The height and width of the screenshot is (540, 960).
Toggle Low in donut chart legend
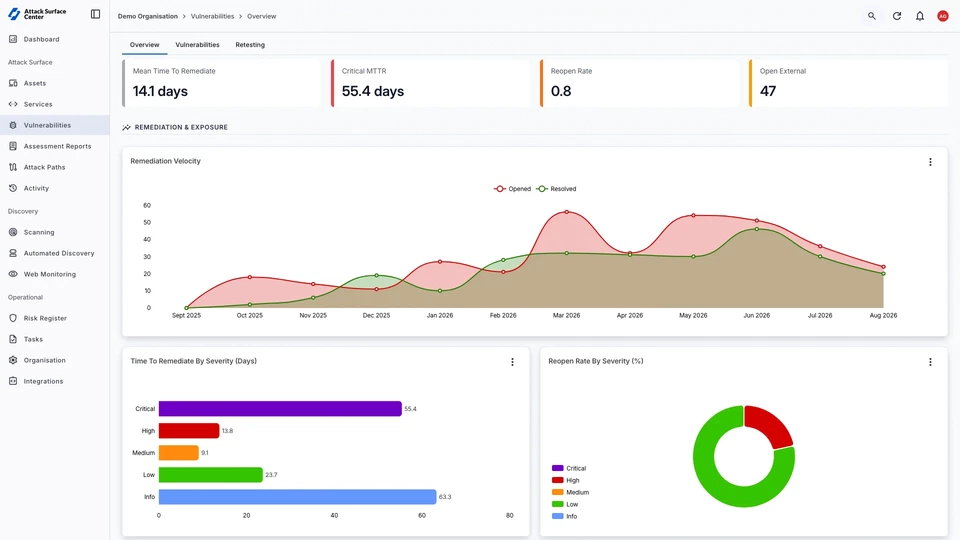coord(564,504)
